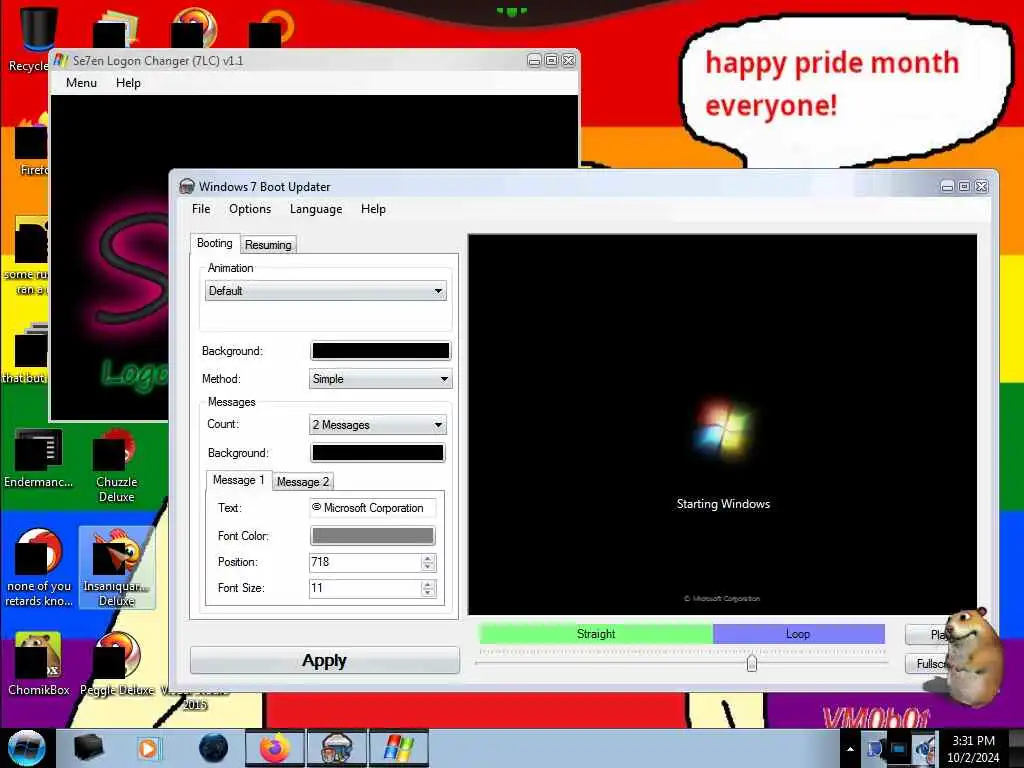Click the Fullscreen button
This screenshot has height=768, width=1024.
click(927, 664)
